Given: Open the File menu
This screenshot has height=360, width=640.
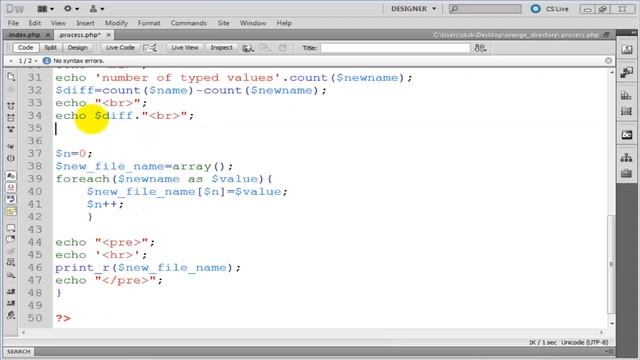Looking at the screenshot, I should [13, 23].
